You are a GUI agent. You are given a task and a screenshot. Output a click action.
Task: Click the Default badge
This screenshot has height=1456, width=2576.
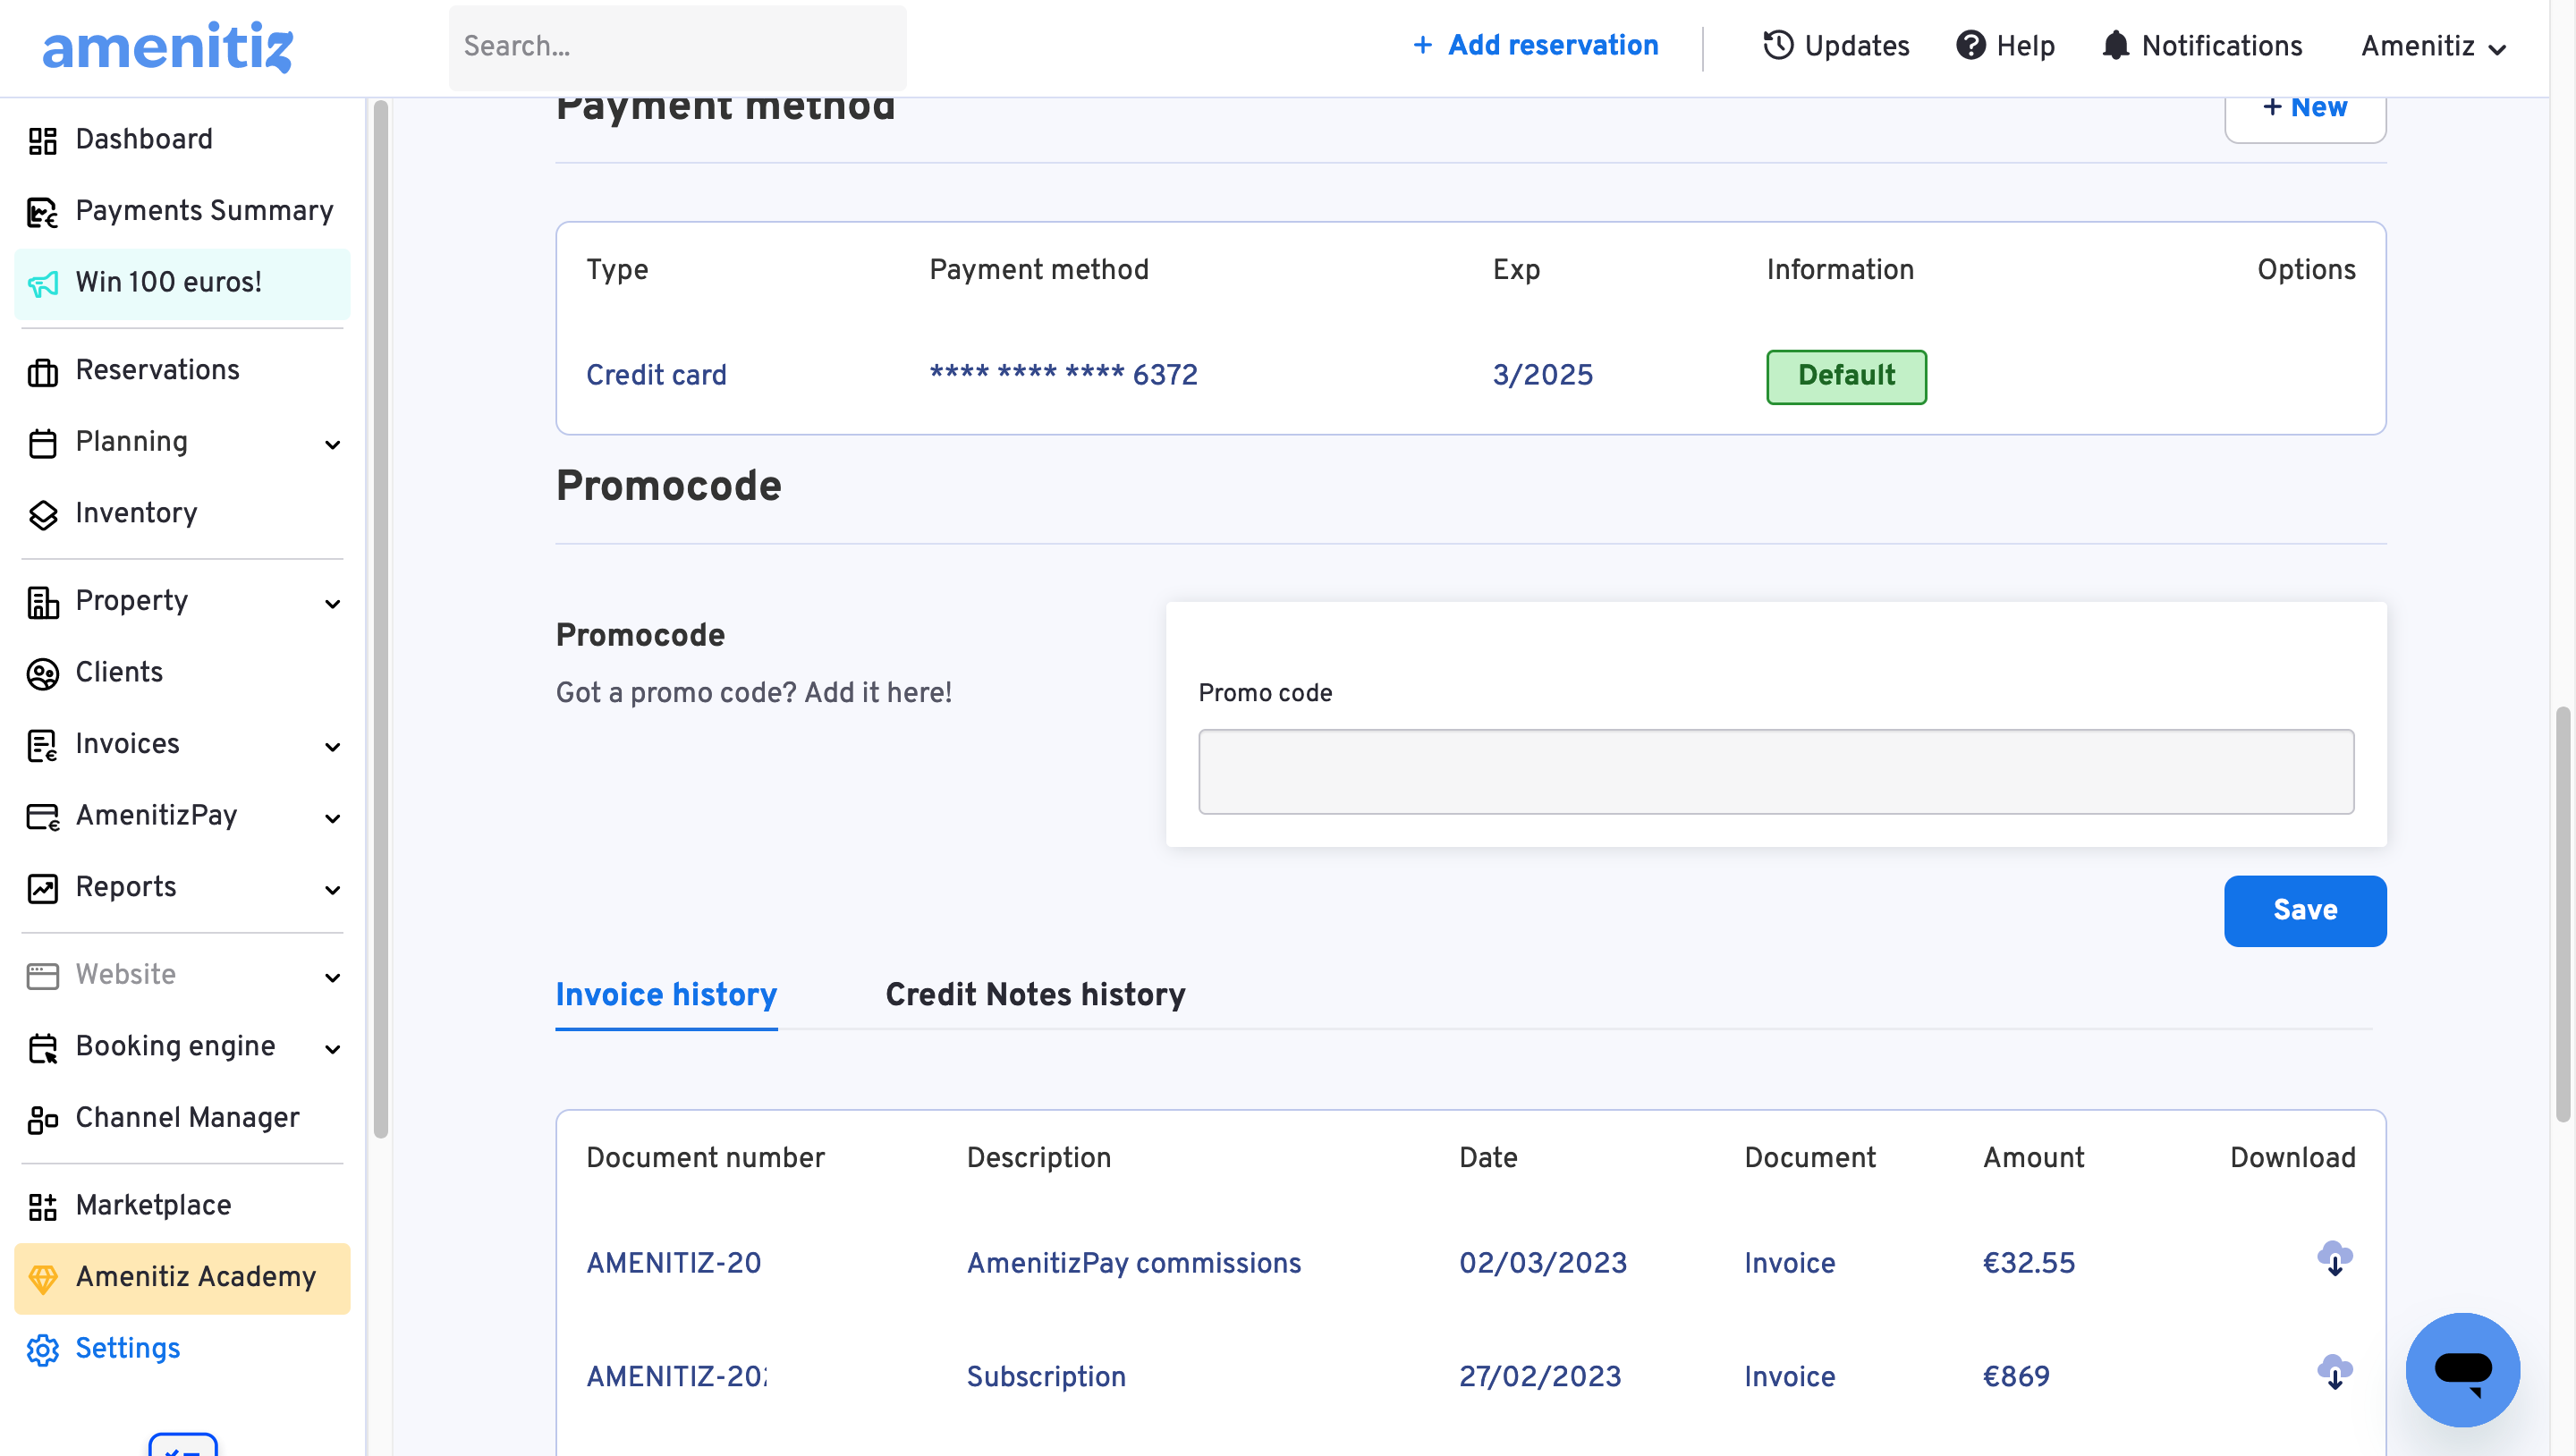tap(1846, 376)
